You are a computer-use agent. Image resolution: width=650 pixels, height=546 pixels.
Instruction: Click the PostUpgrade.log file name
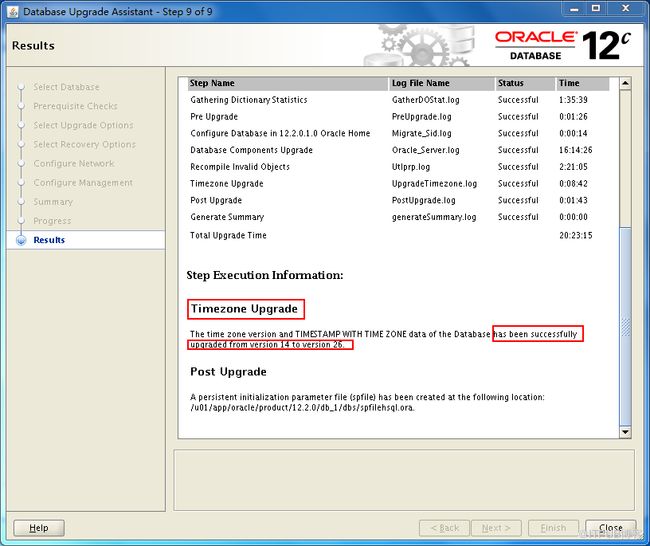point(424,200)
